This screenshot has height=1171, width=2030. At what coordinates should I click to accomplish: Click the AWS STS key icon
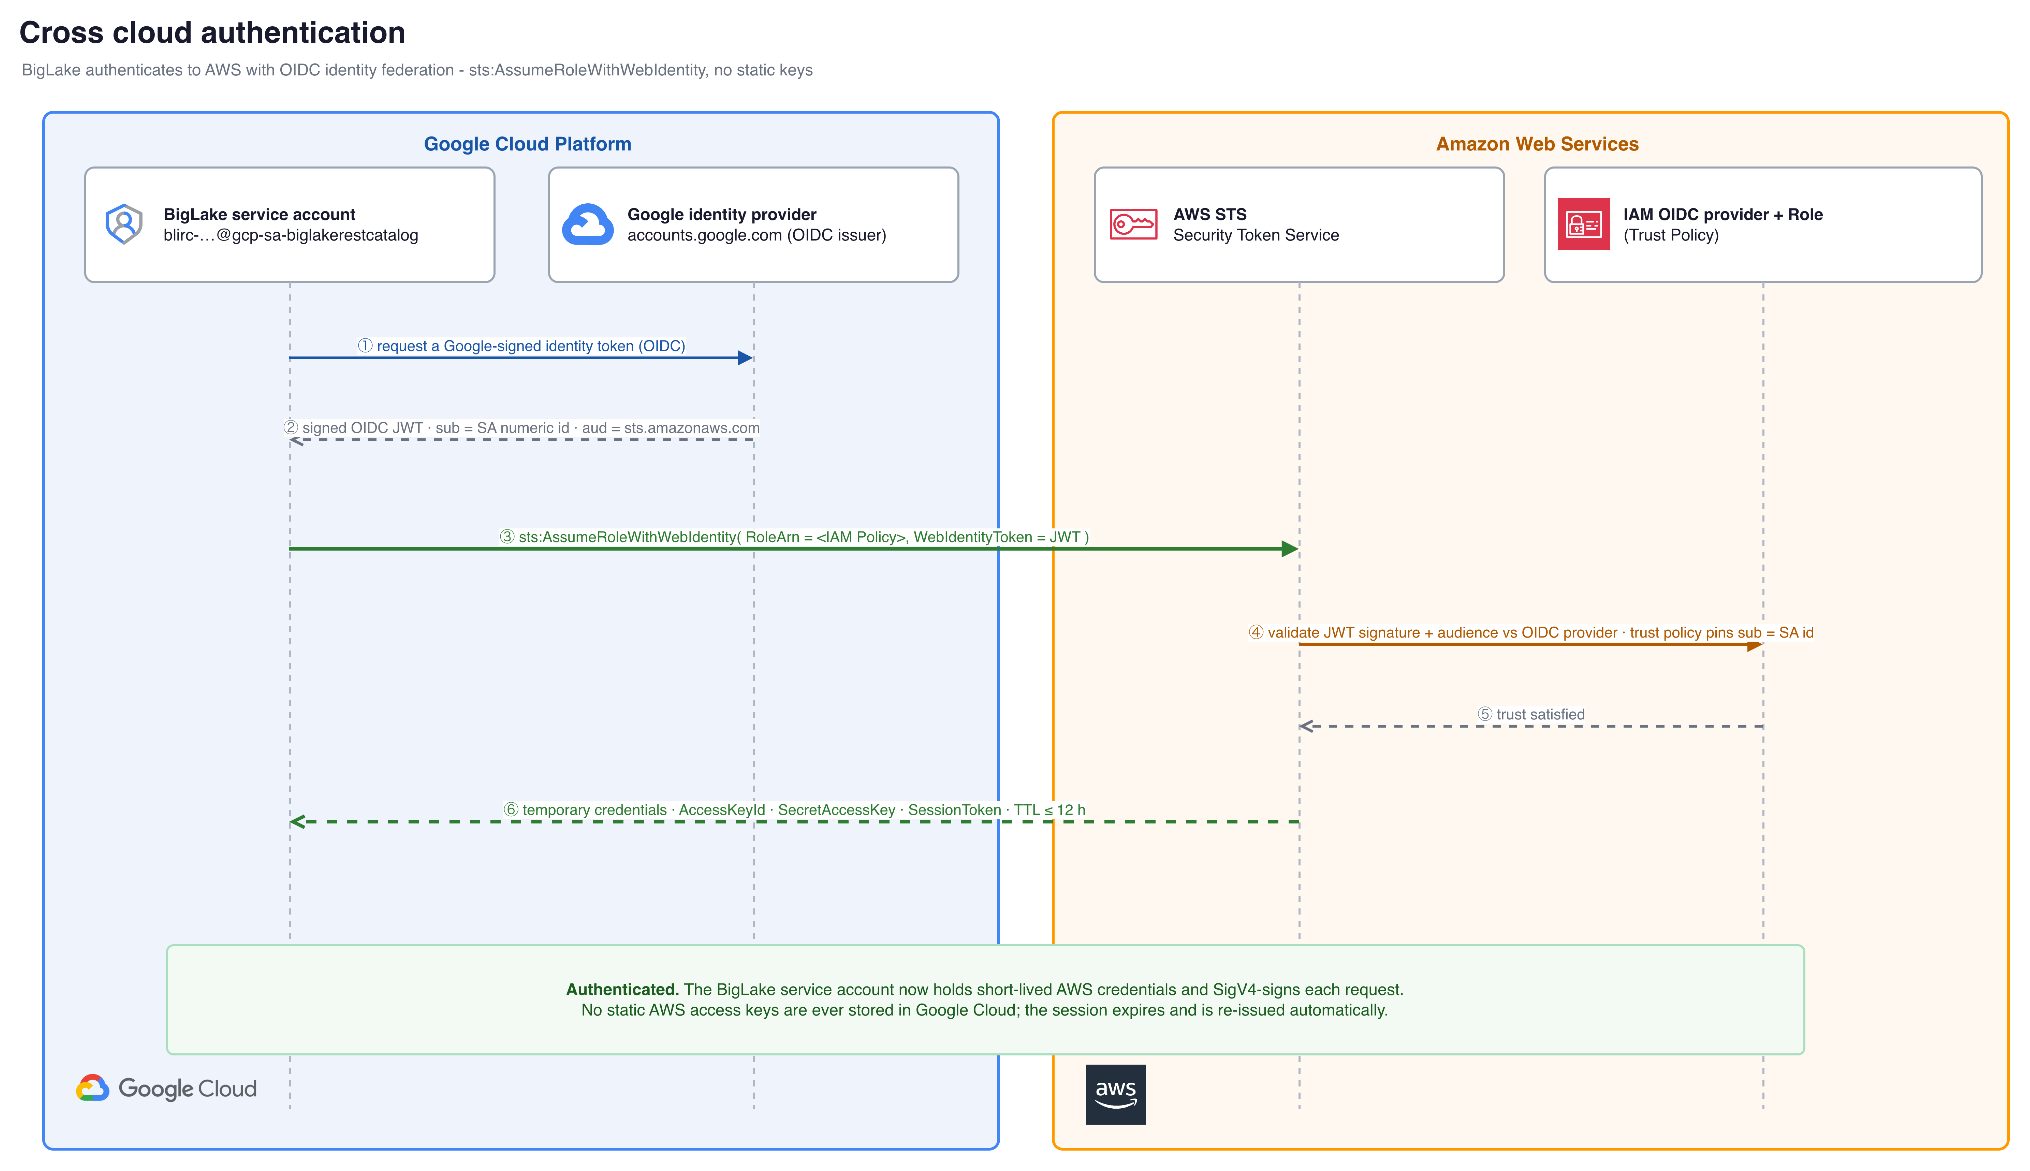(x=1134, y=224)
